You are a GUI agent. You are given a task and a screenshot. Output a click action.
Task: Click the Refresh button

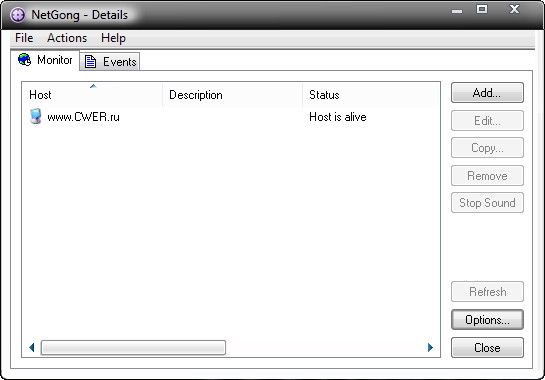487,291
